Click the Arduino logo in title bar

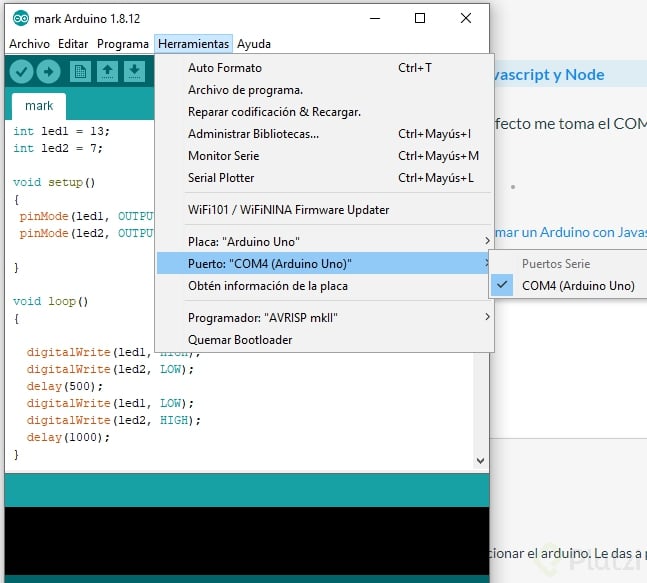pyautogui.click(x=21, y=19)
